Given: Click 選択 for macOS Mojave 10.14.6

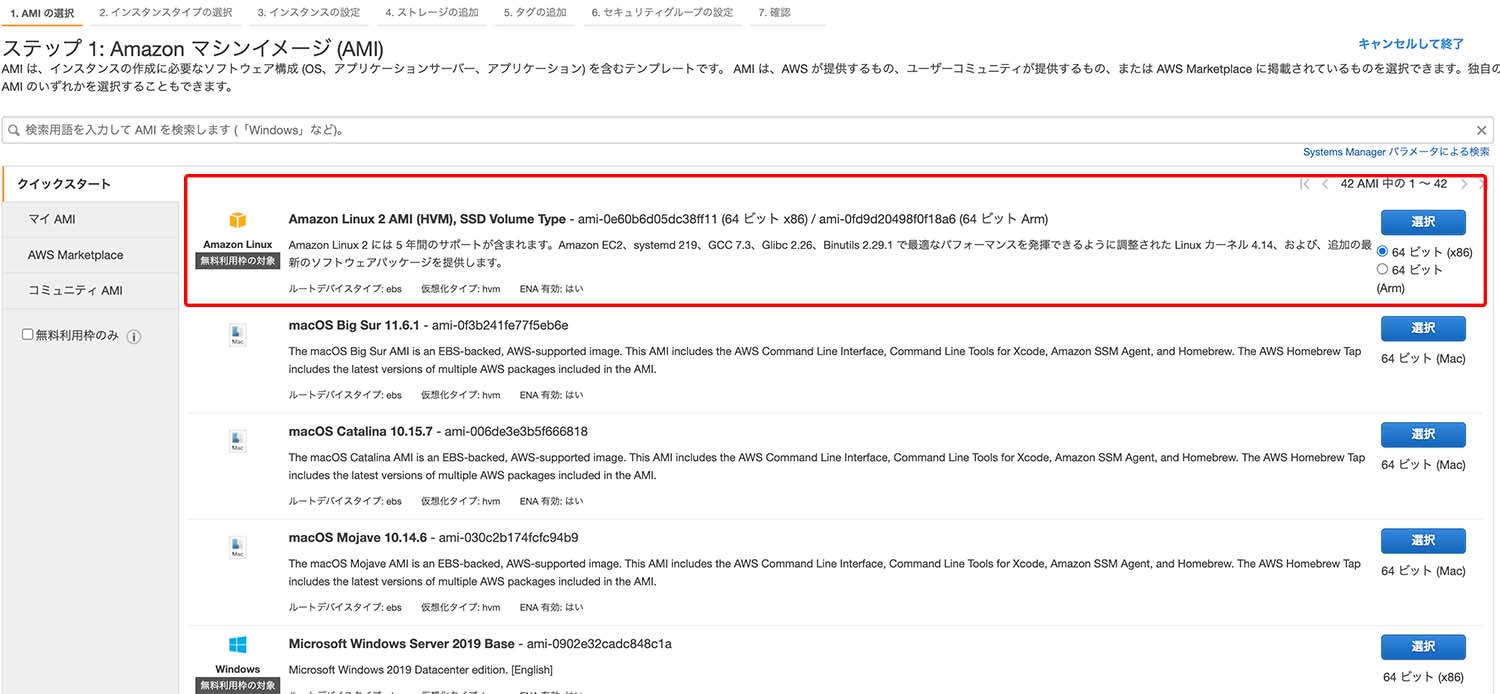Looking at the screenshot, I should click(x=1423, y=540).
